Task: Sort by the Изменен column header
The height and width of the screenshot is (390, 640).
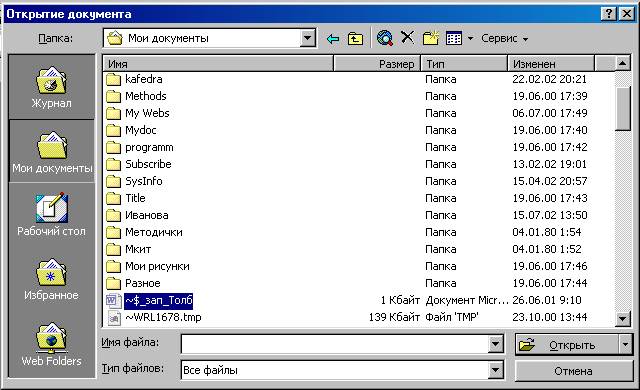Action: click(x=551, y=64)
